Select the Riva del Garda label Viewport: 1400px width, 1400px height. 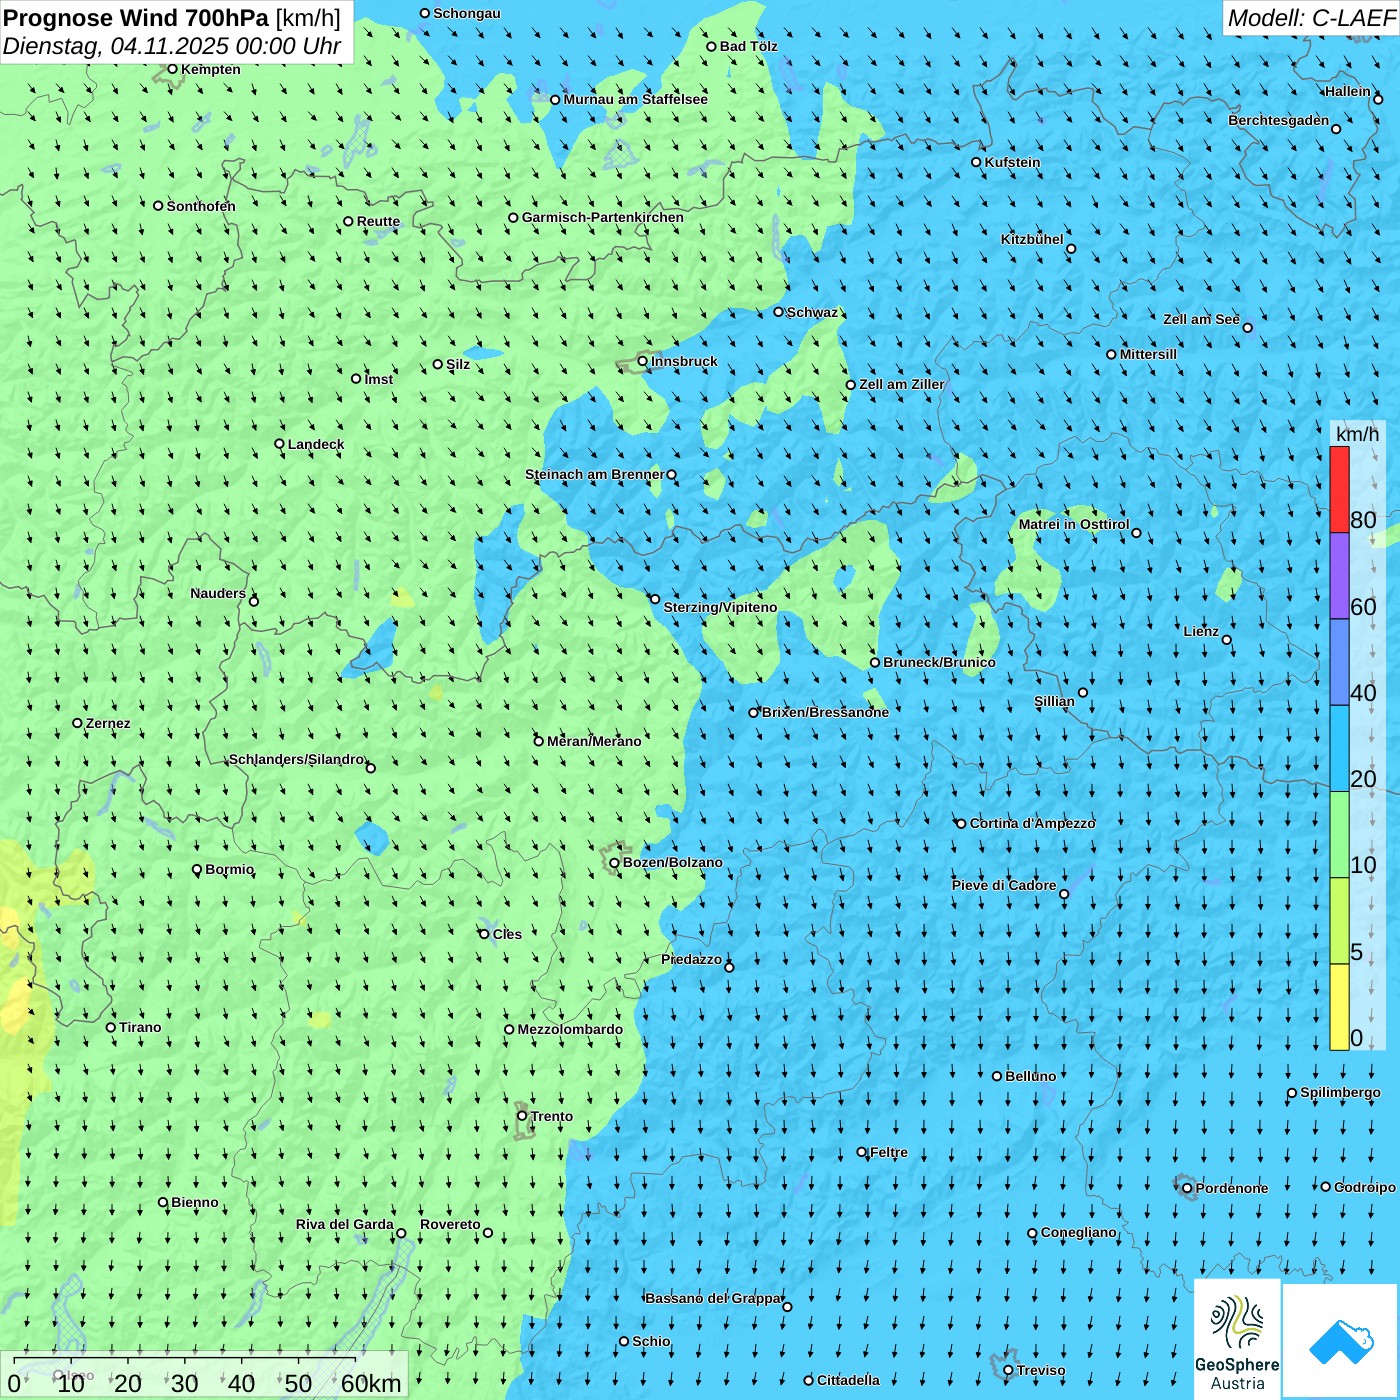click(x=344, y=1224)
